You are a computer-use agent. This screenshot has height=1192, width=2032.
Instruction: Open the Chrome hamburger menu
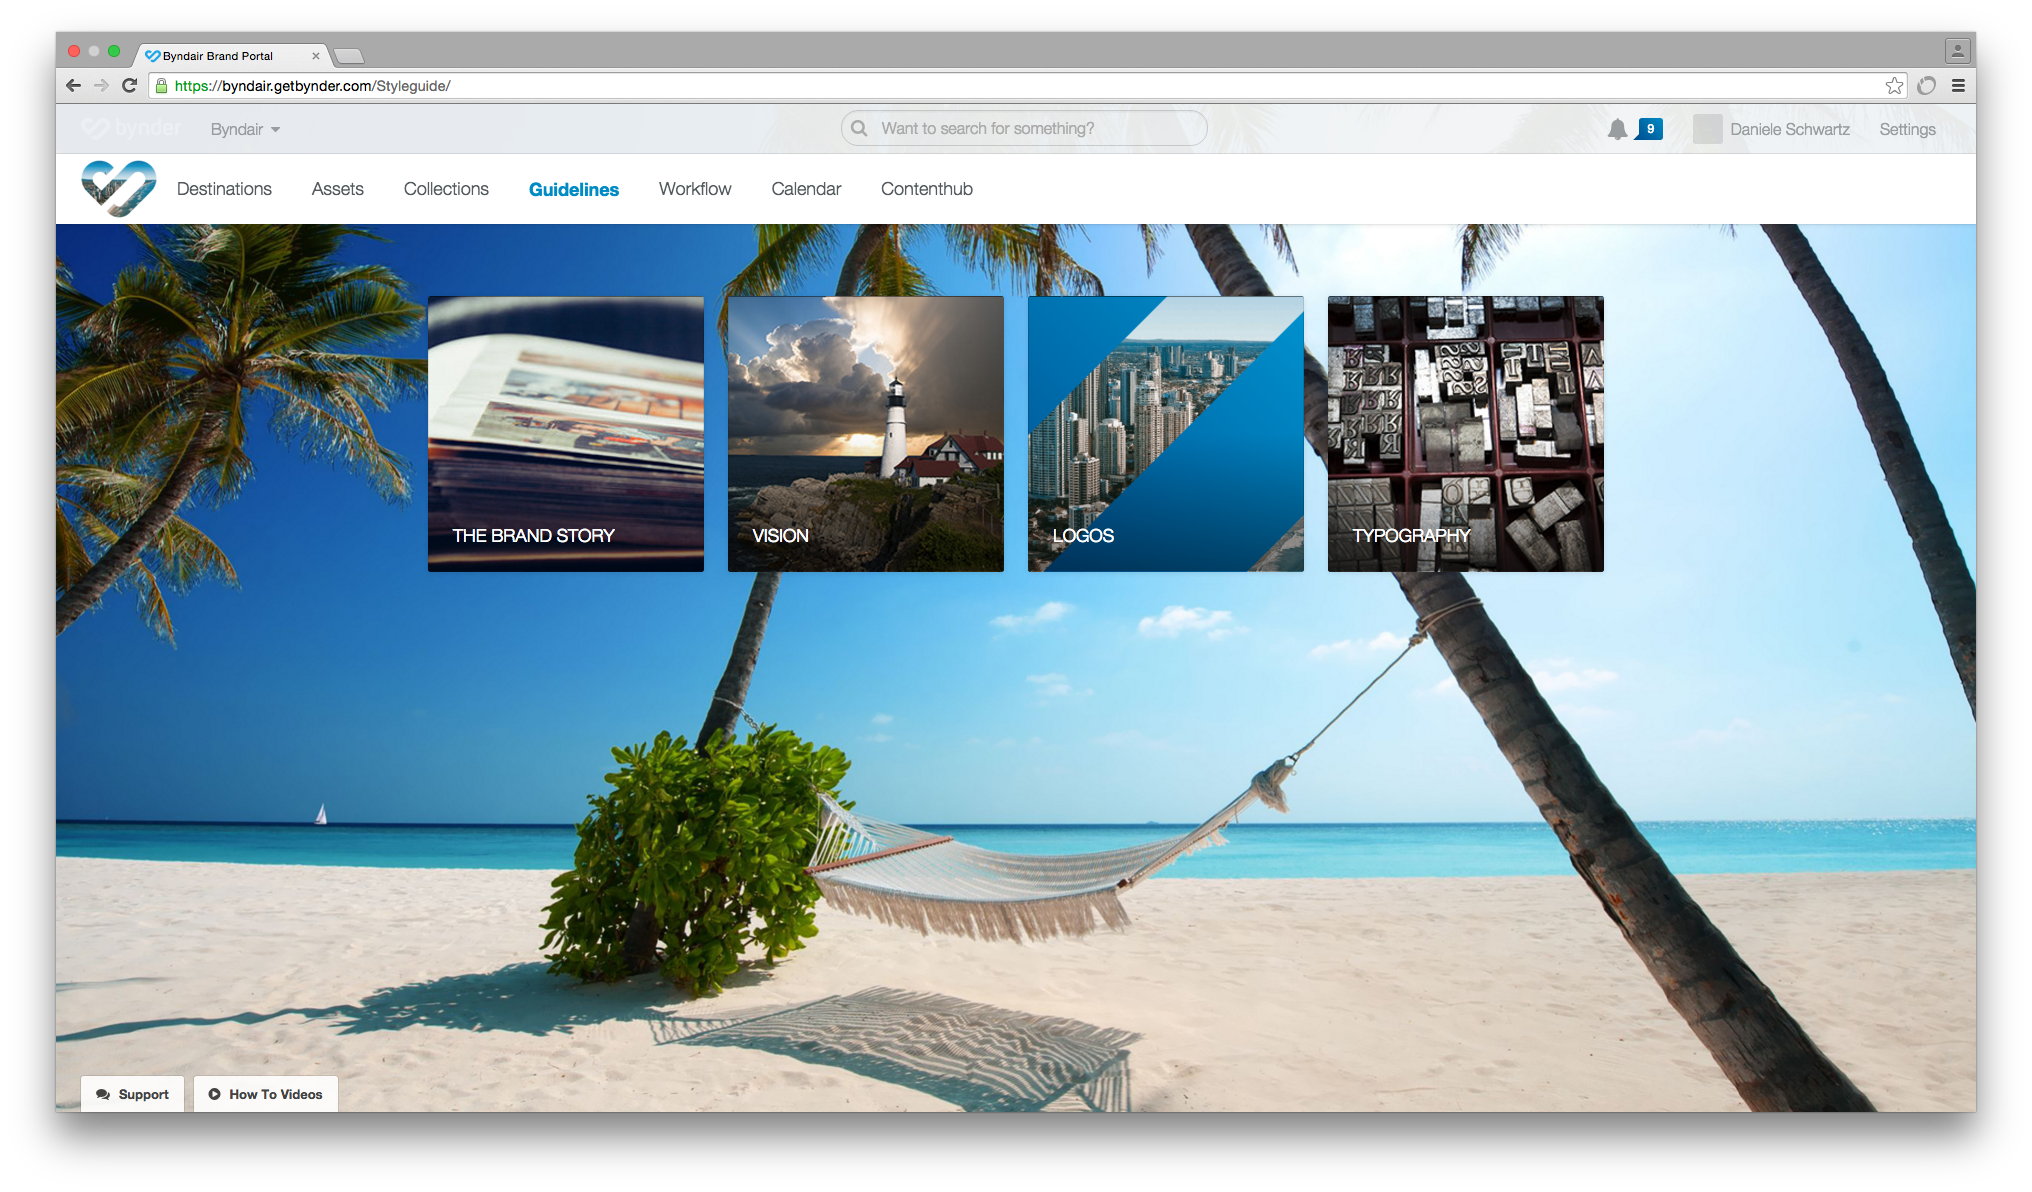tap(1958, 86)
